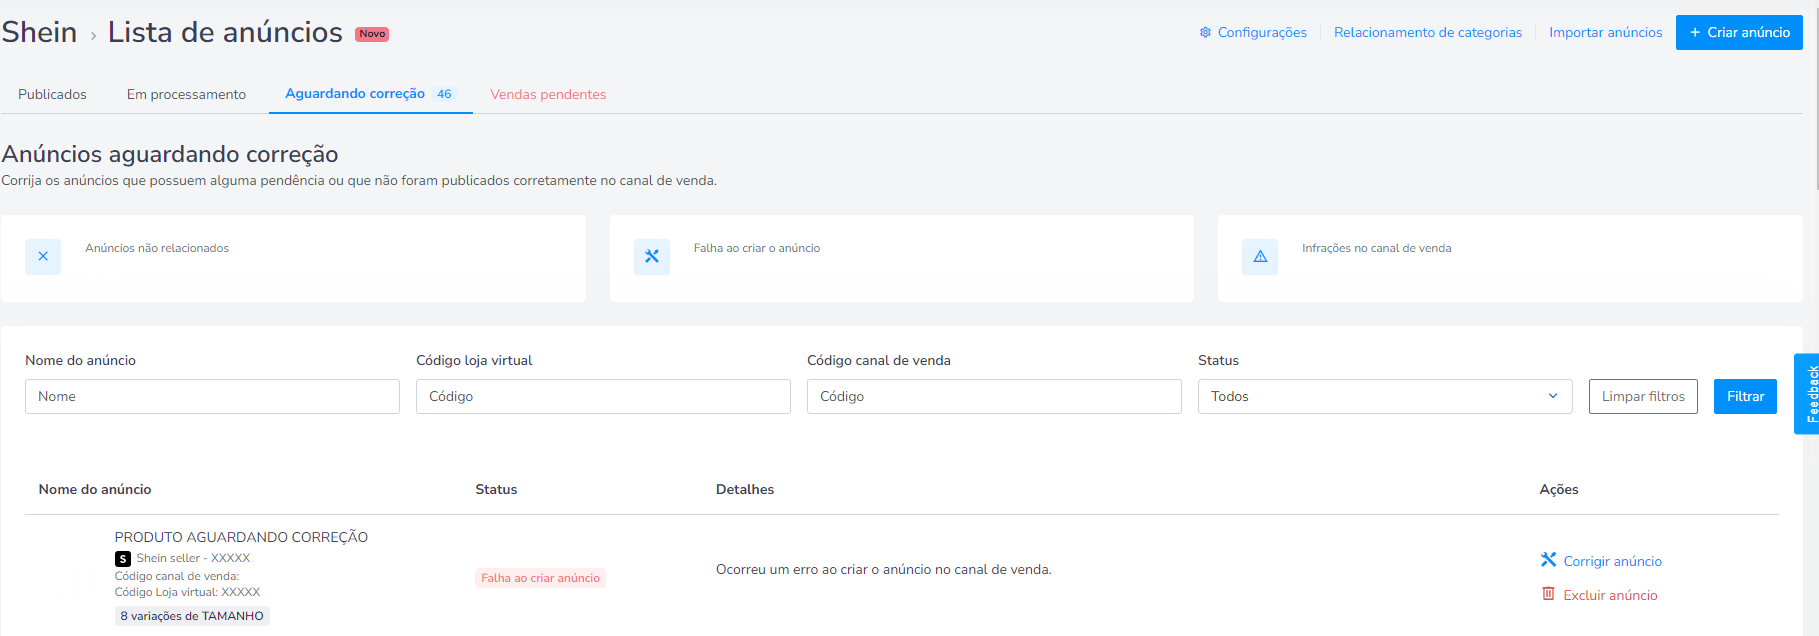1819x636 pixels.
Task: Click the Status column header in table
Action: point(496,490)
